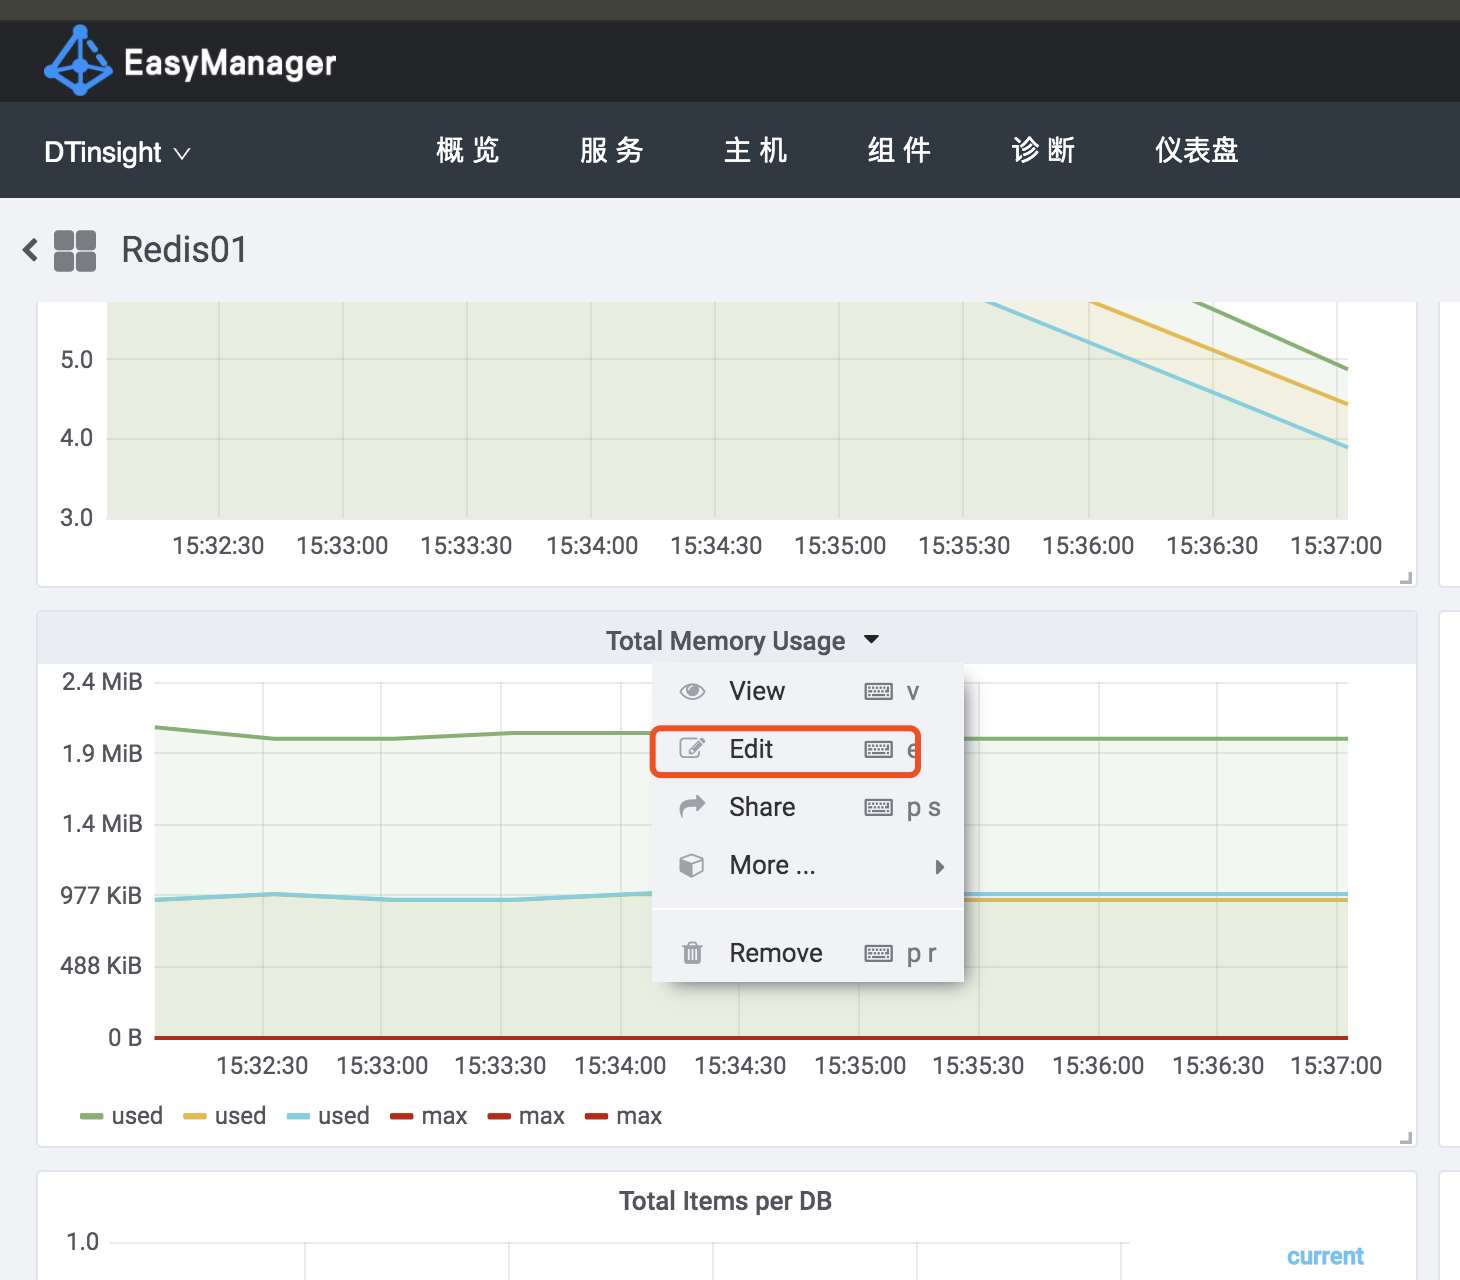Viewport: 1460px width, 1280px height.
Task: Toggle the blue 'used' legend color line
Action: tap(298, 1117)
